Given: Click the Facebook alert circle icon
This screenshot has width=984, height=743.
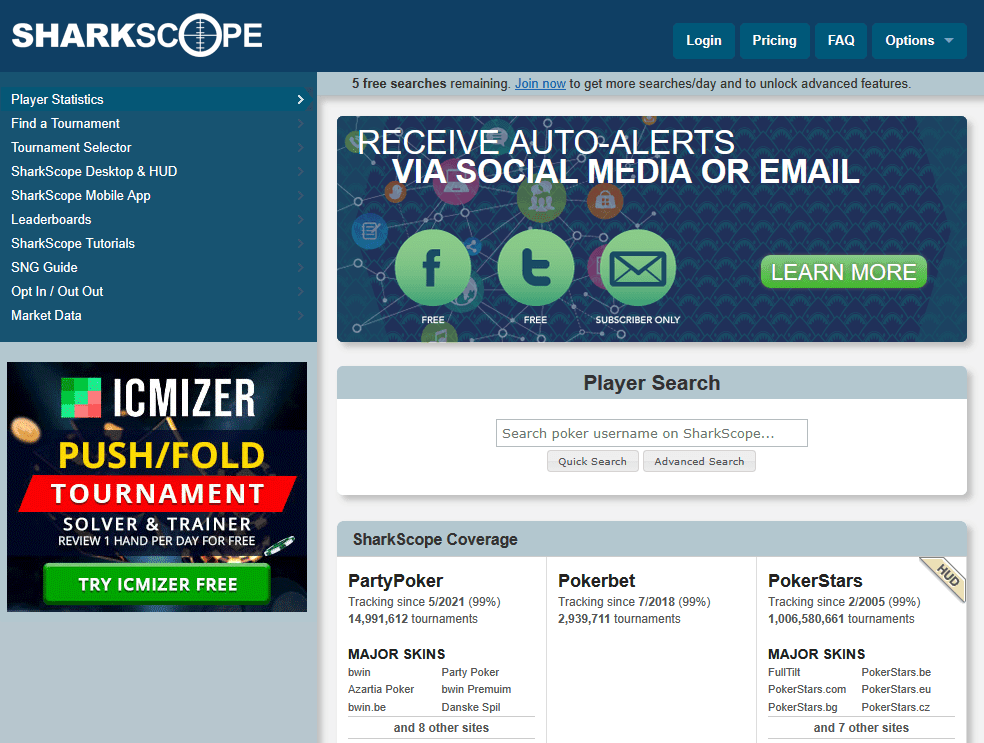Looking at the screenshot, I should 432,268.
